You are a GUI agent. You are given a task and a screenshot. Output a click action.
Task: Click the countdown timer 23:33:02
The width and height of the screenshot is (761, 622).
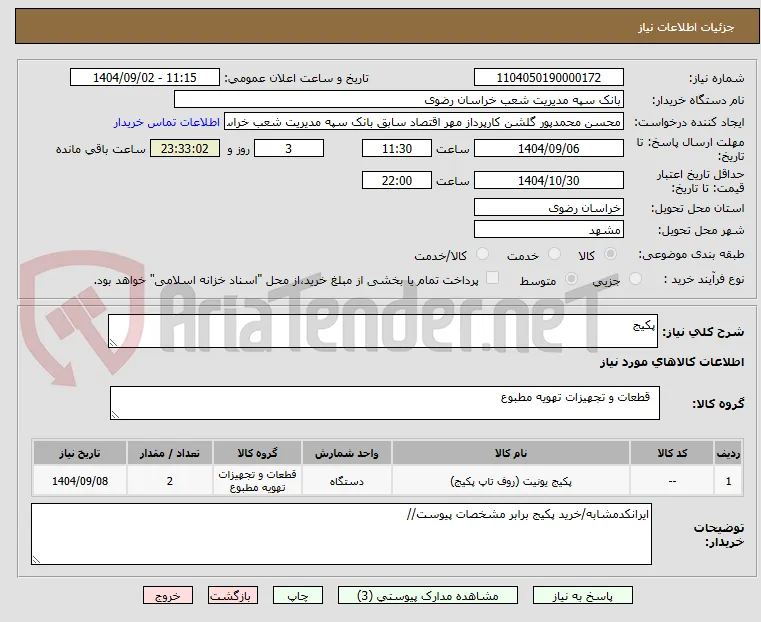click(x=185, y=148)
